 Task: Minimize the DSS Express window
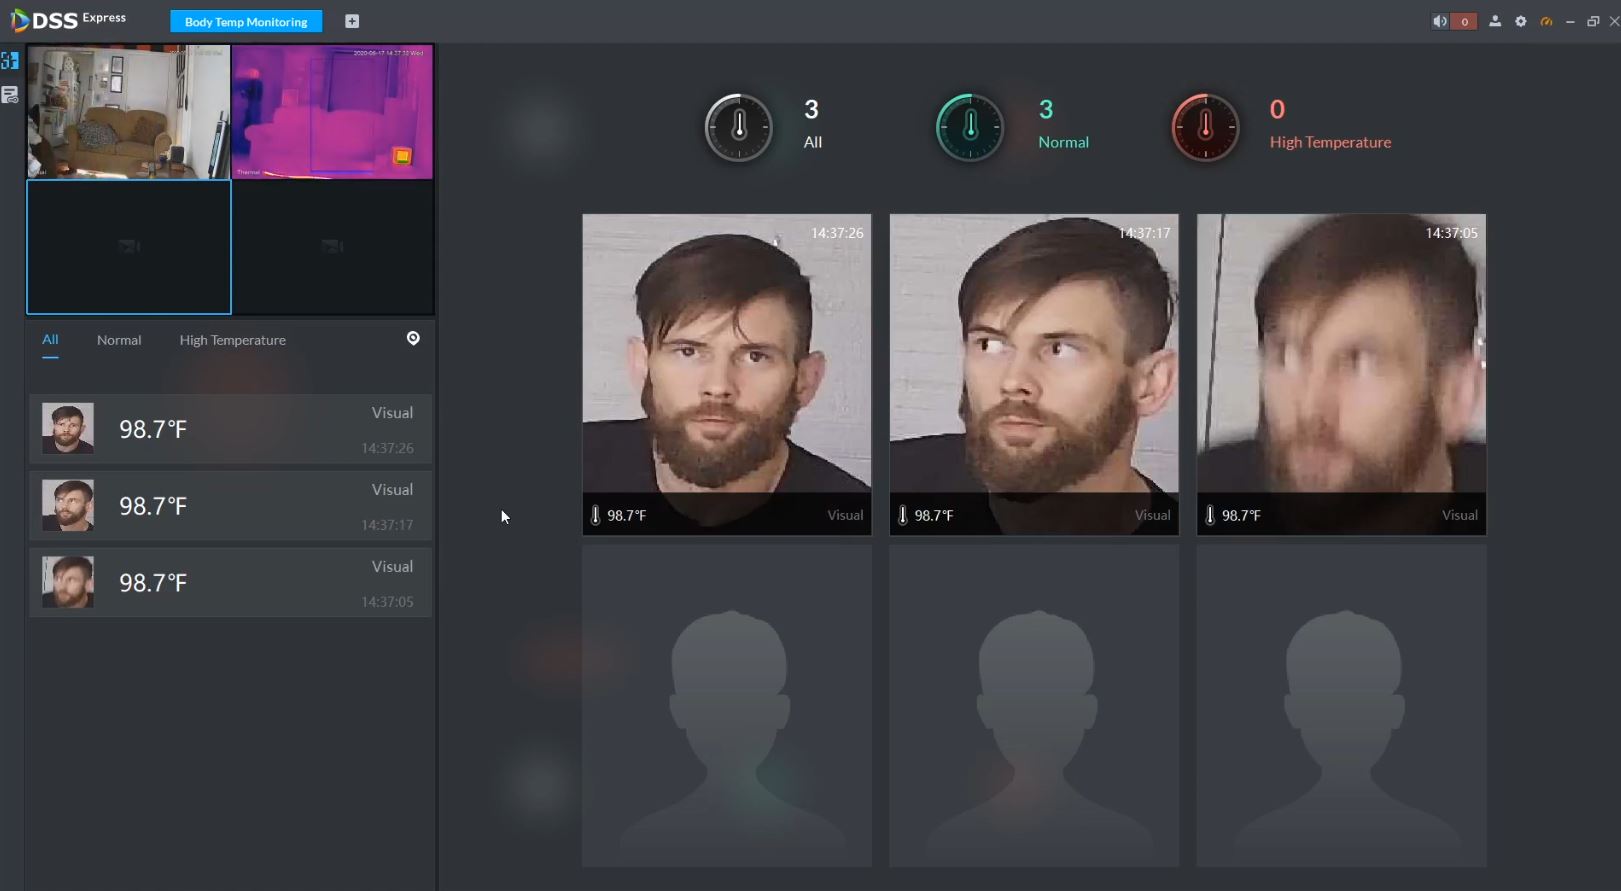click(1570, 21)
